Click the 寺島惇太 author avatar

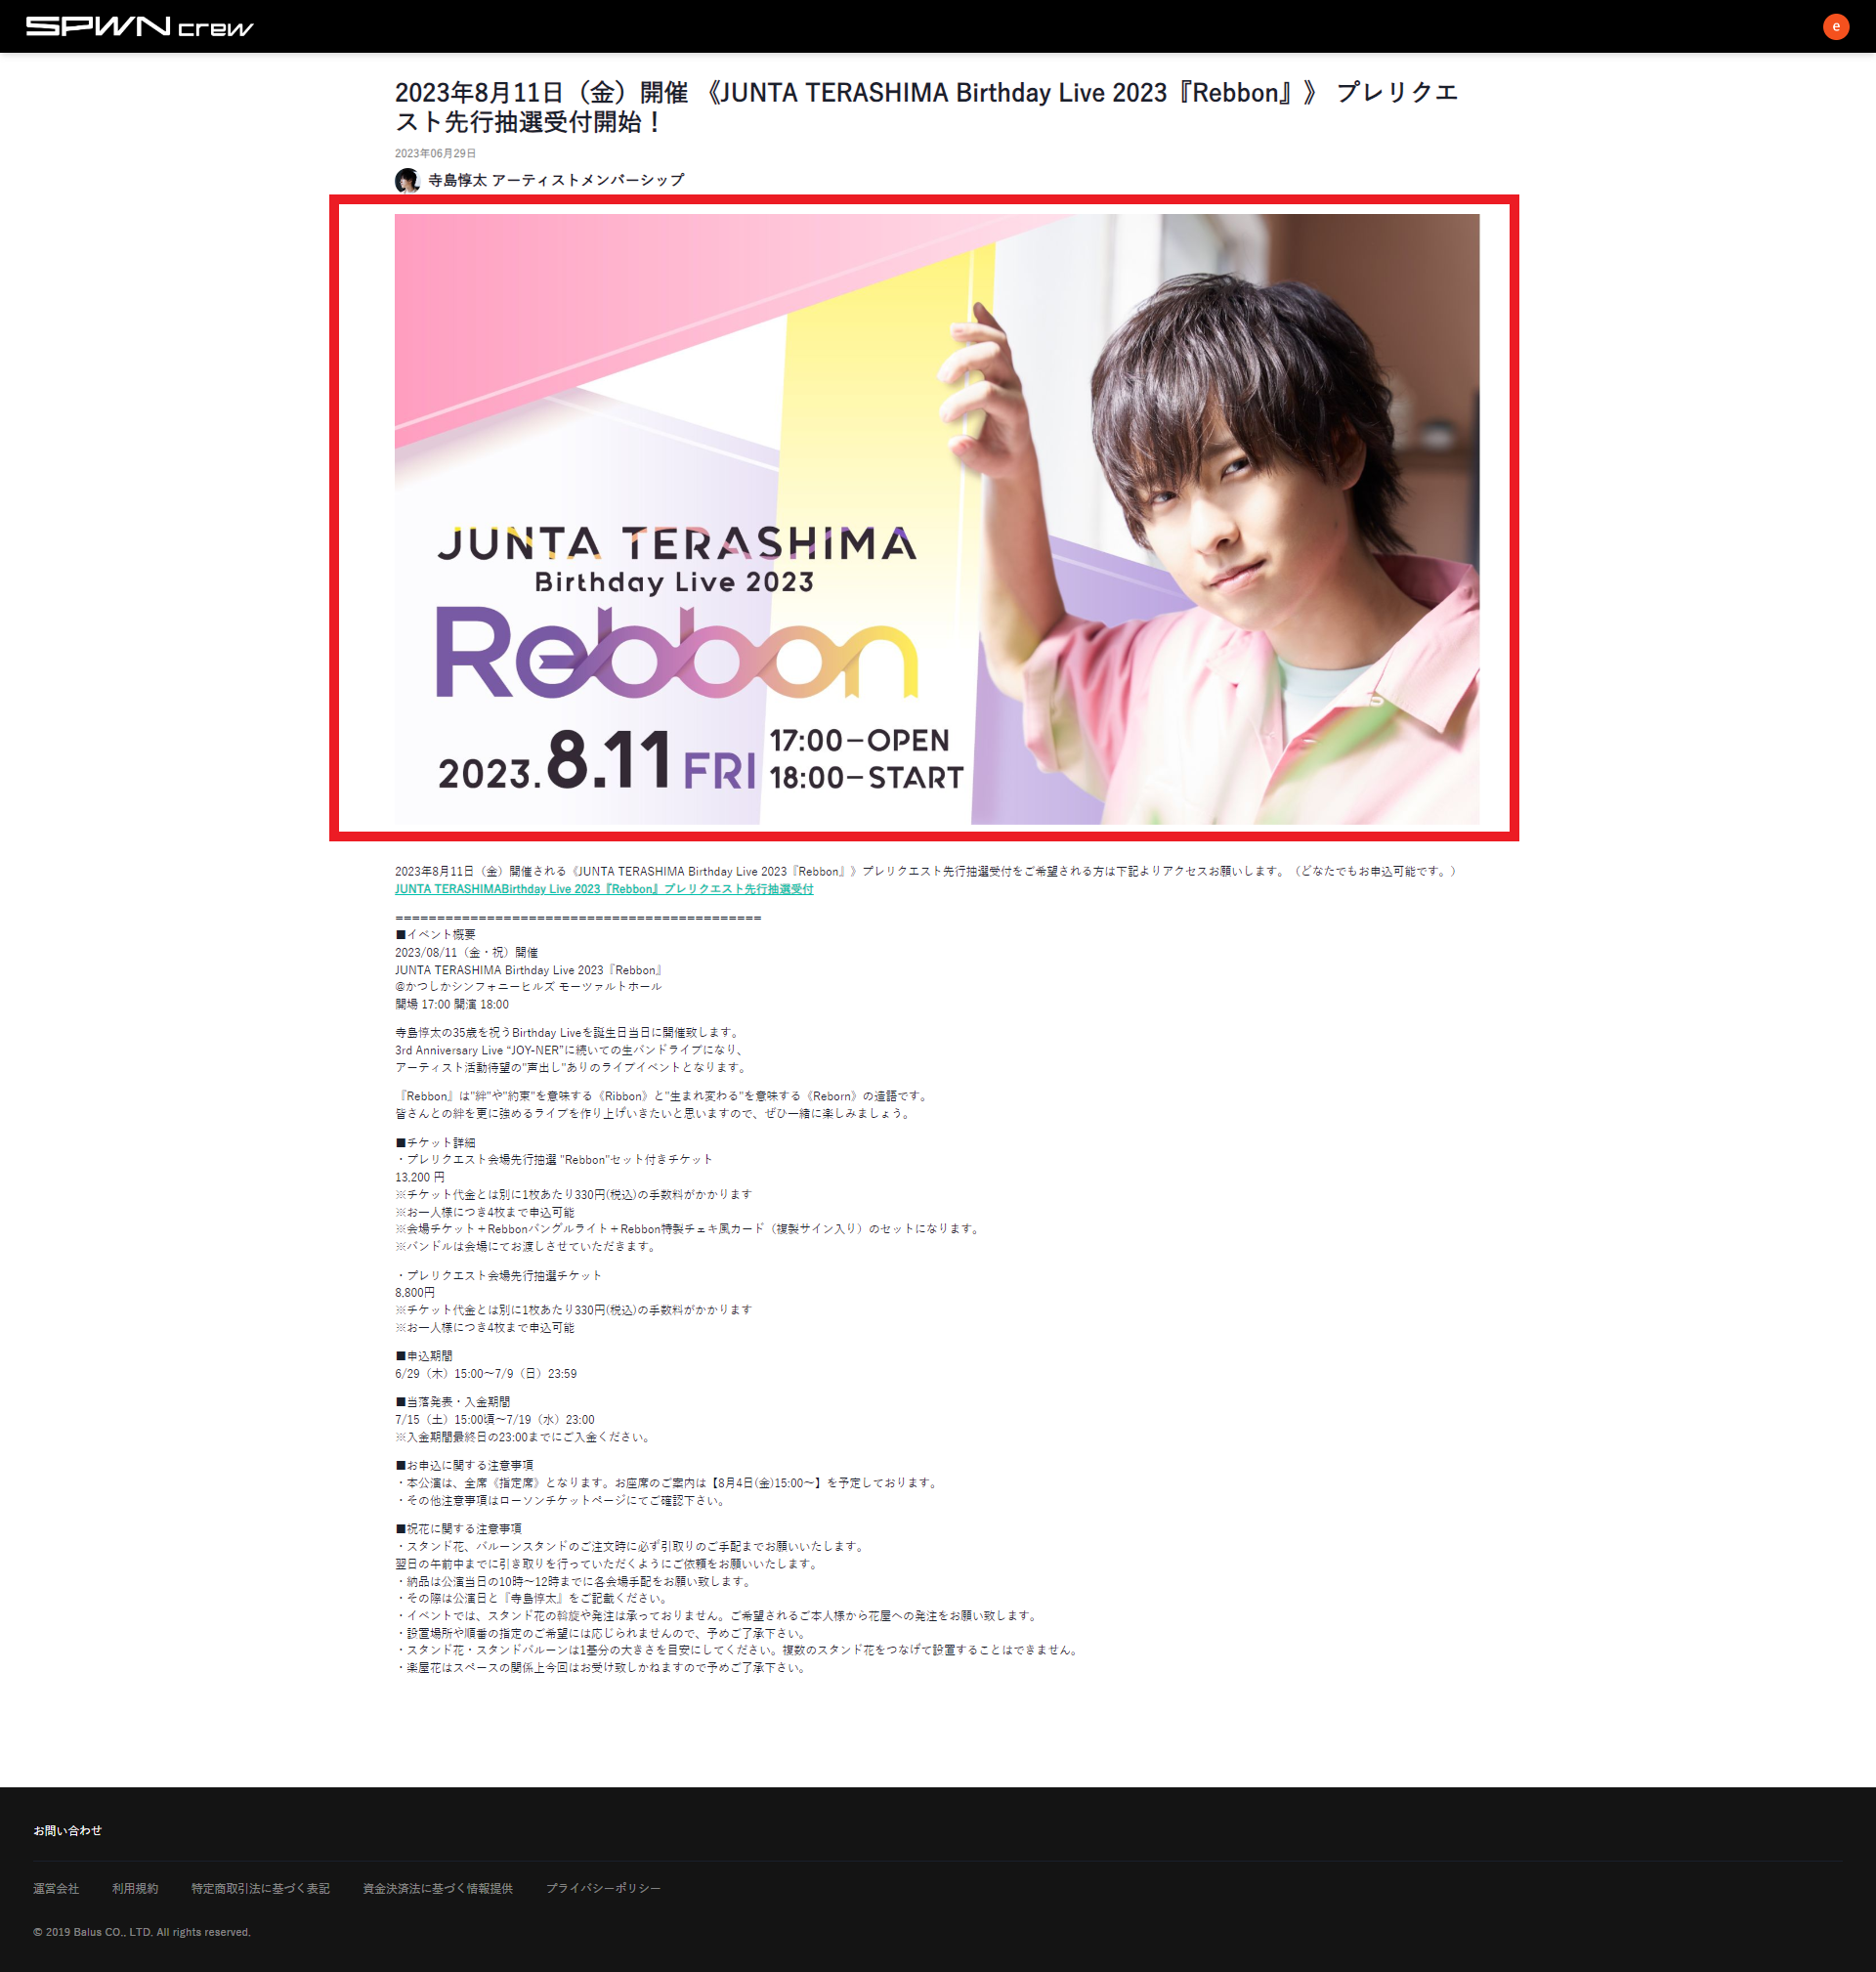tap(407, 182)
